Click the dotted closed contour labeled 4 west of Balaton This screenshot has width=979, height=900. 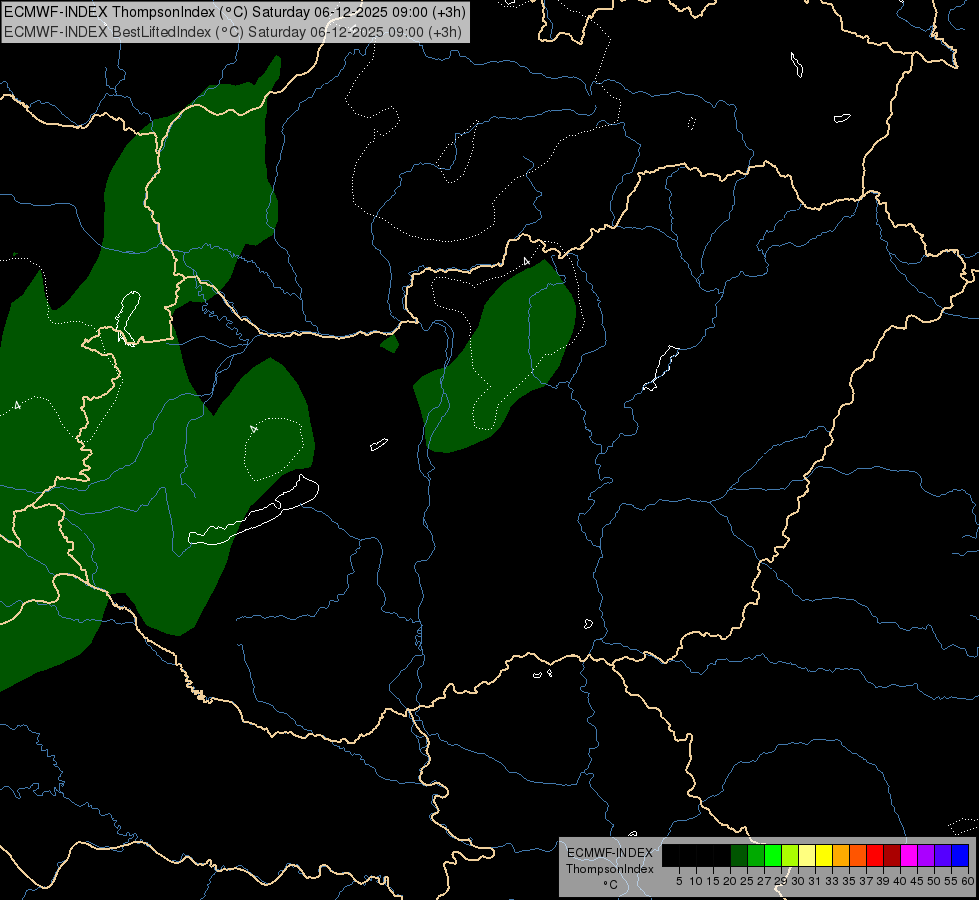click(x=273, y=448)
